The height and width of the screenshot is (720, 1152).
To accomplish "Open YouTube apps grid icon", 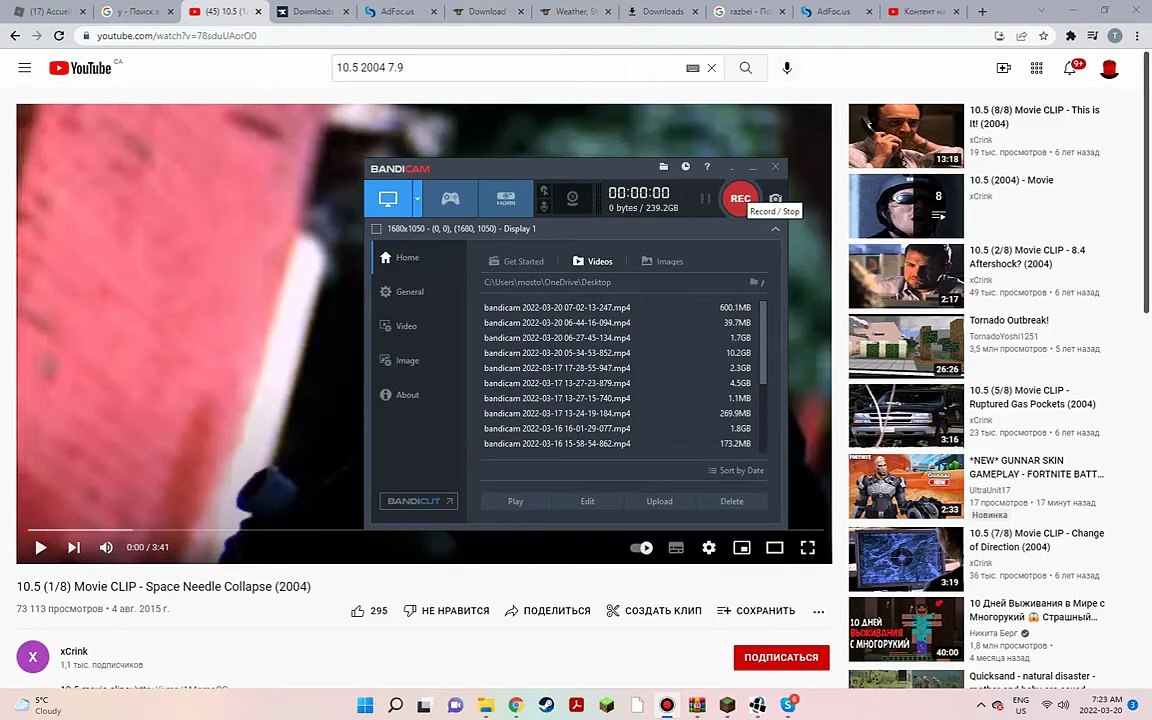I will (1037, 68).
